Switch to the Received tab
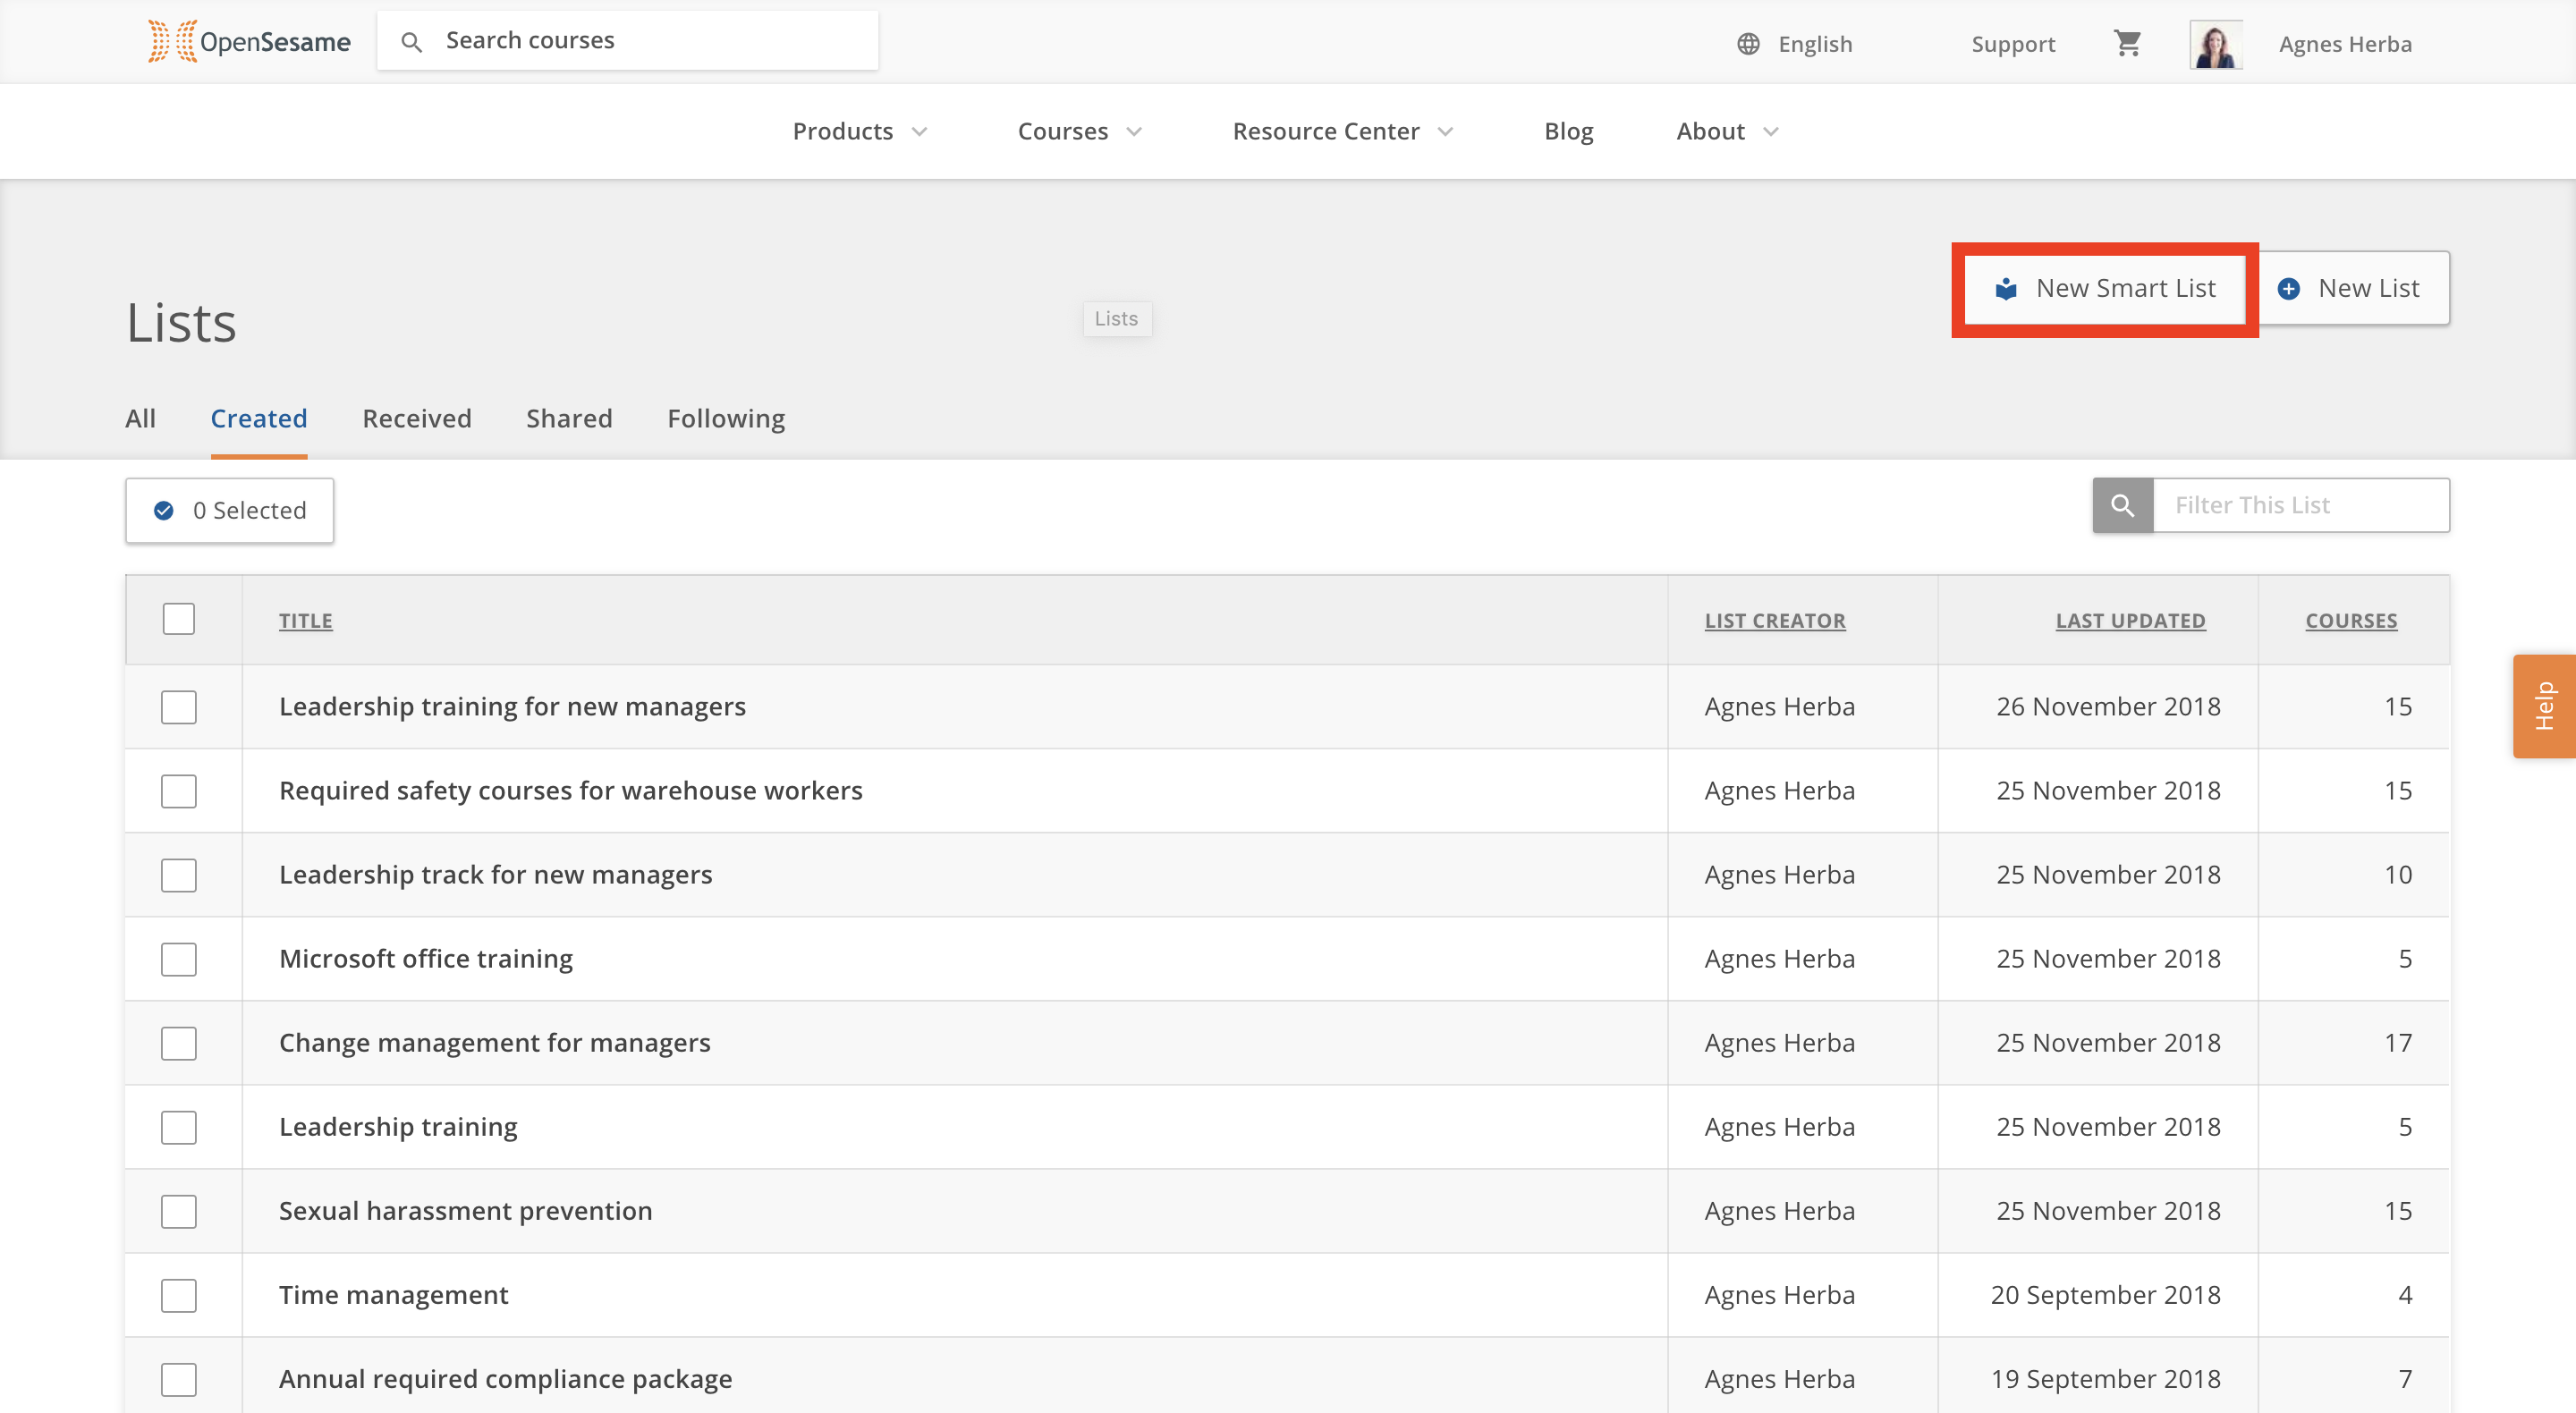 [x=416, y=418]
